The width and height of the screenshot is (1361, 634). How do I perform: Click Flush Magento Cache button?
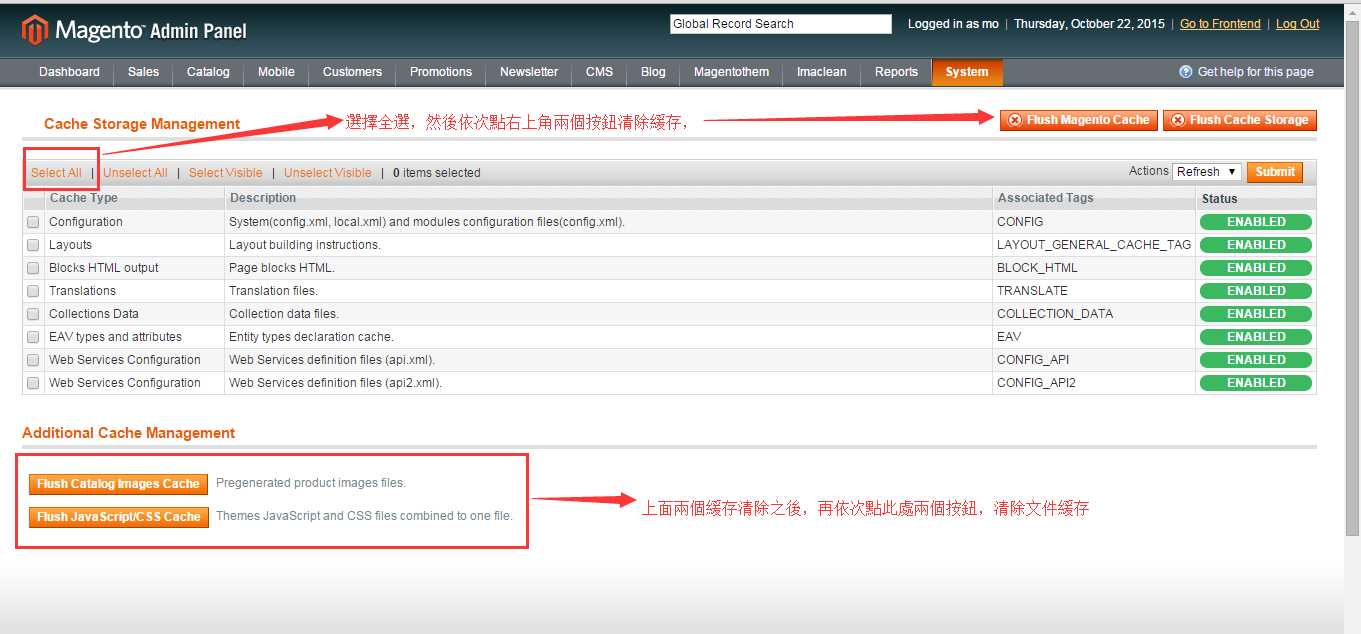[1078, 120]
